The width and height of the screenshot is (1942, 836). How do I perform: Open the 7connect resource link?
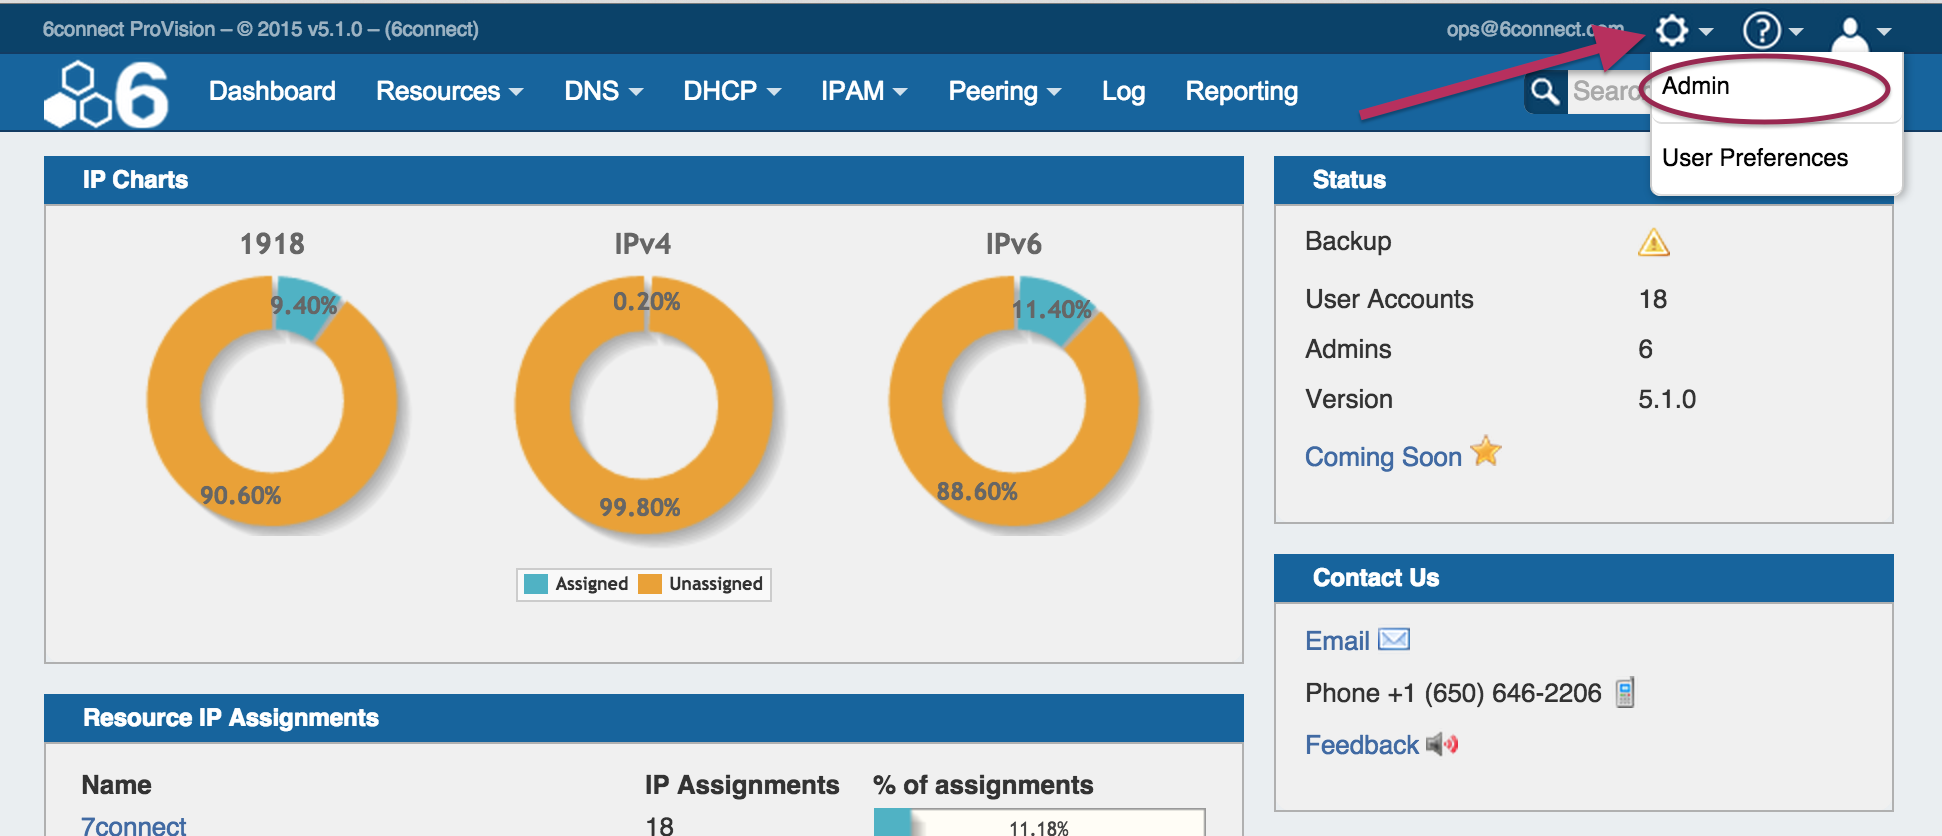[134, 826]
